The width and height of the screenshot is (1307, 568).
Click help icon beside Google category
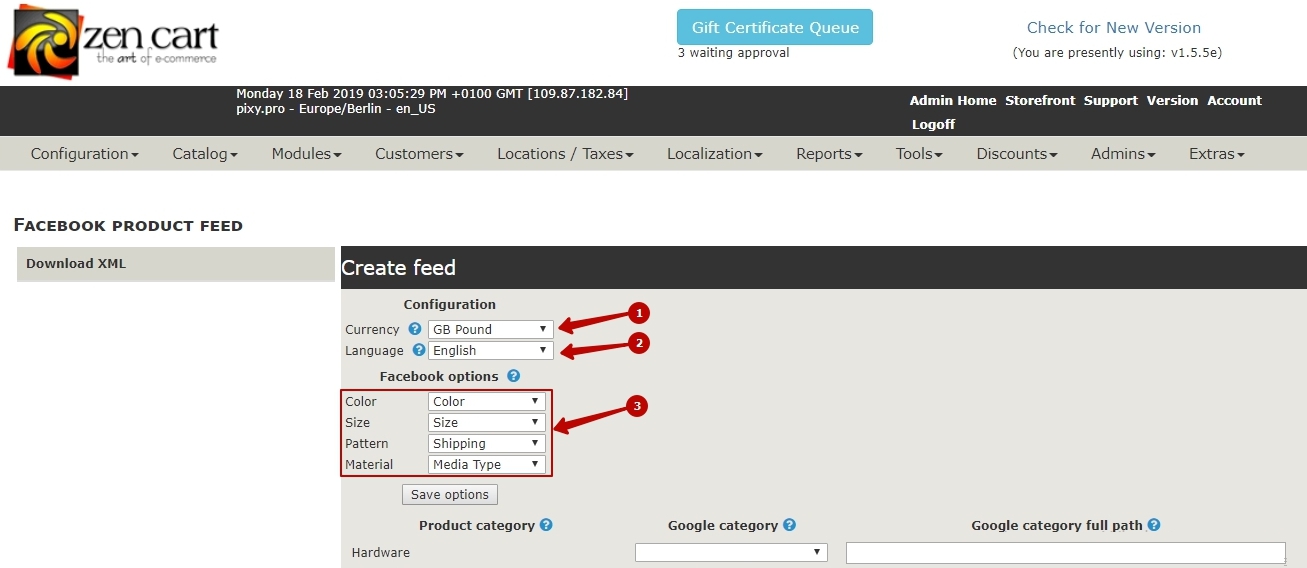(789, 525)
